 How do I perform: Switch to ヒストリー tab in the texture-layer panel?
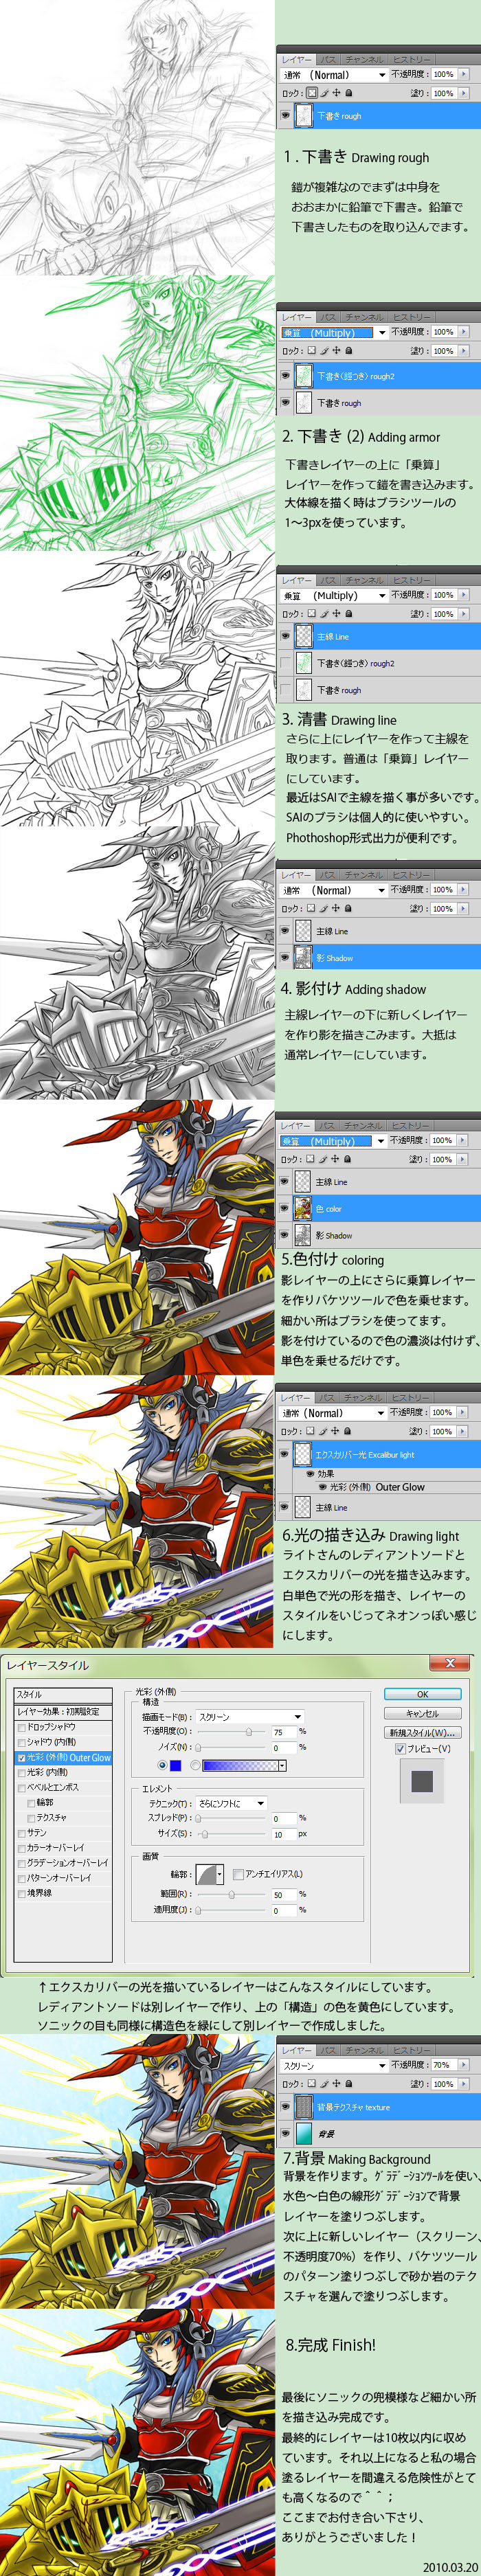[x=411, y=2051]
